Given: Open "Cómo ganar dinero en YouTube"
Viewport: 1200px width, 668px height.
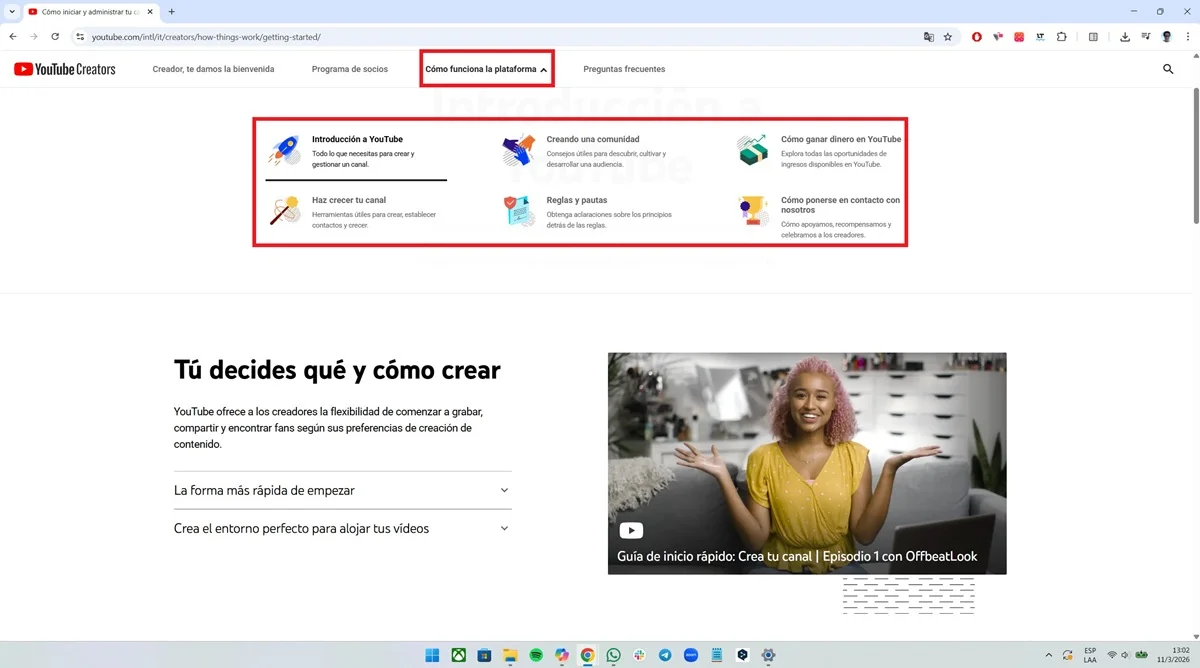Looking at the screenshot, I should pyautogui.click(x=841, y=139).
